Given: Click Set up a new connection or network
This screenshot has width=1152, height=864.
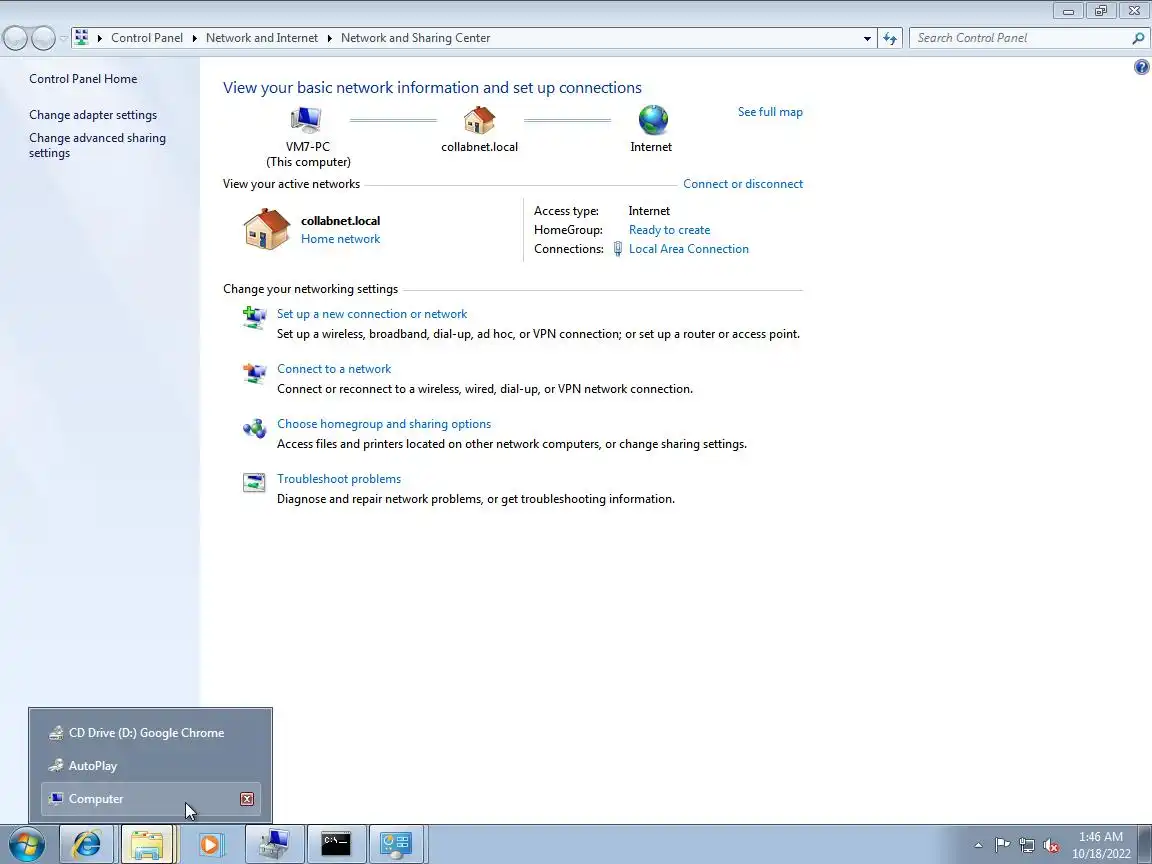Looking at the screenshot, I should click(x=372, y=314).
